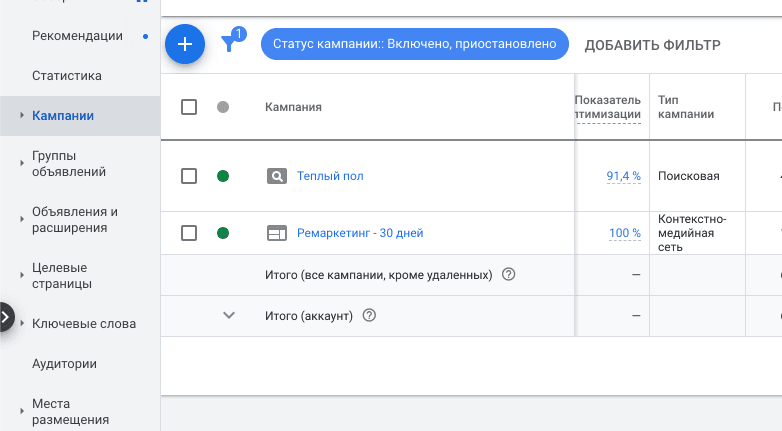This screenshot has width=782, height=431.
Task: Tick the checkbox for Ремаркетинг - 30 дней
Action: click(189, 233)
